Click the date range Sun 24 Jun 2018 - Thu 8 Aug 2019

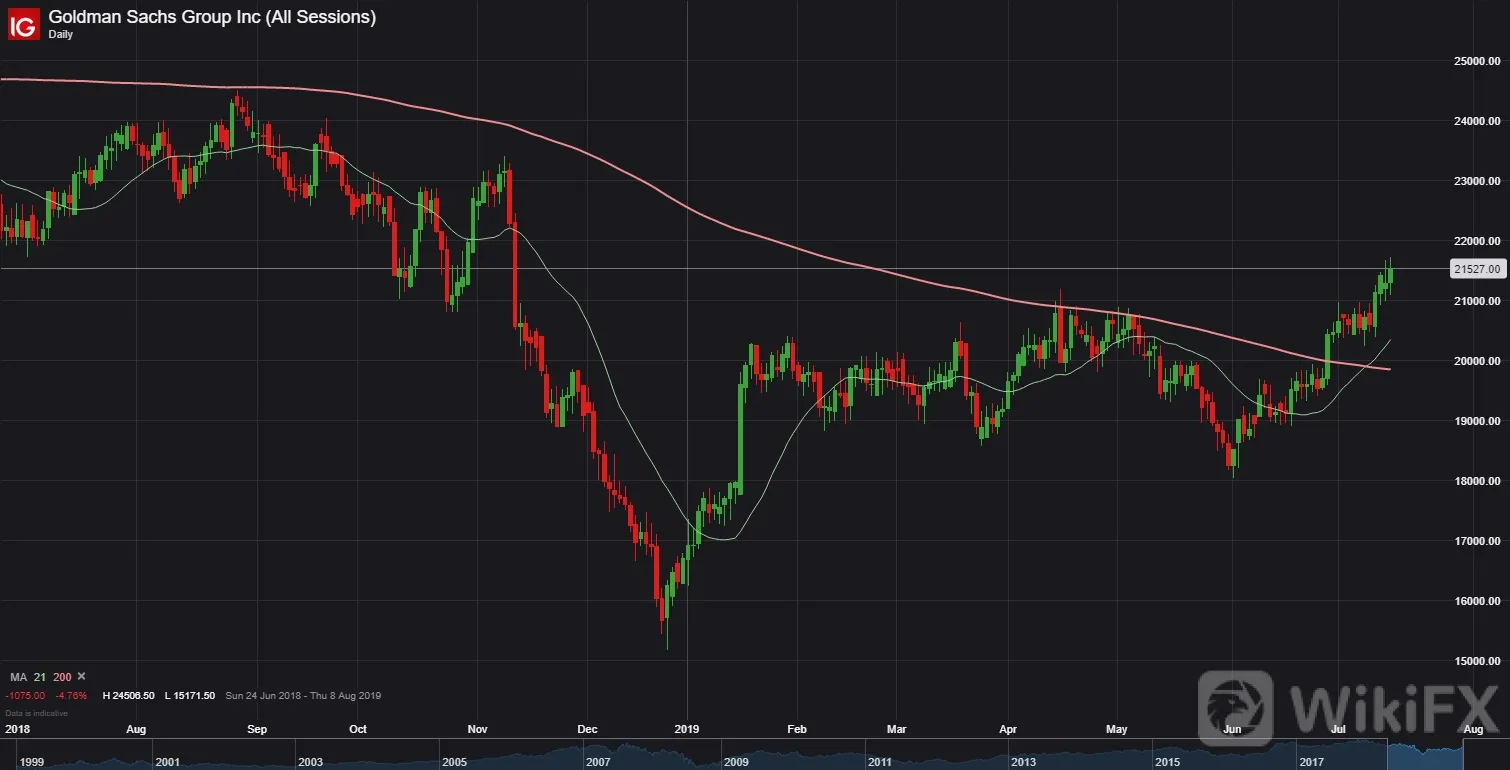click(303, 695)
